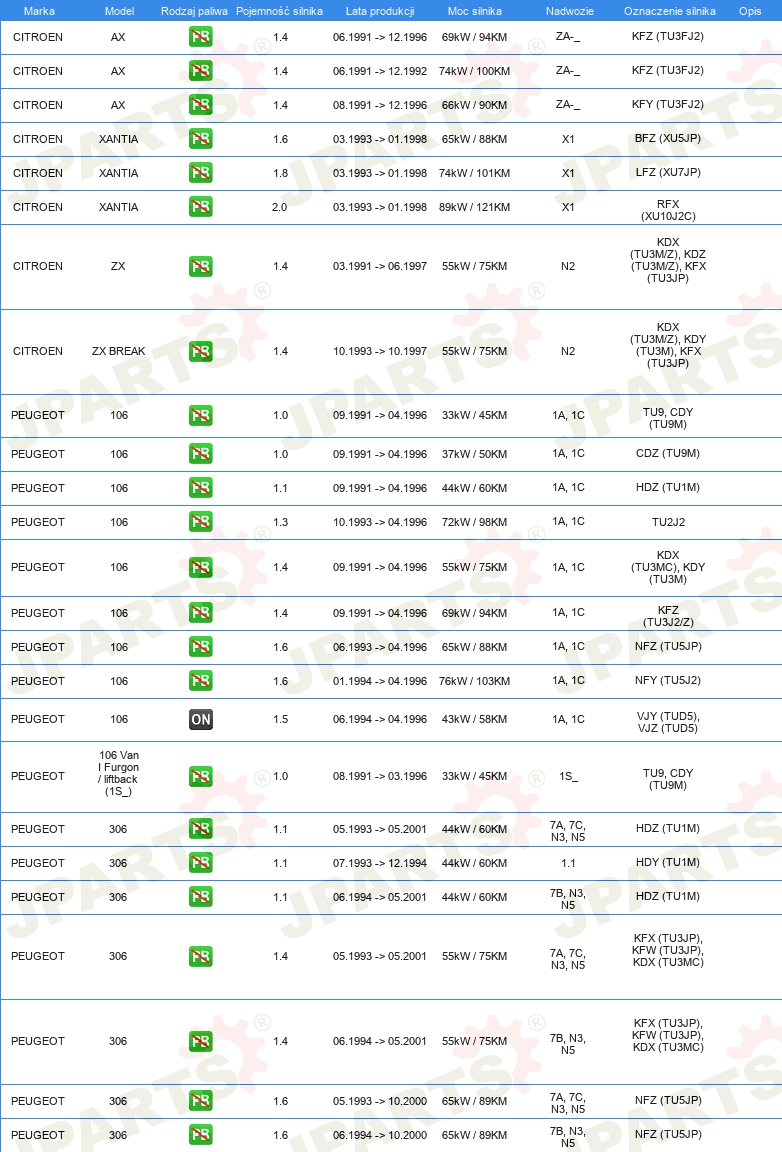
Task: Click power value 89kW / 121KM
Action: pyautogui.click(x=475, y=207)
